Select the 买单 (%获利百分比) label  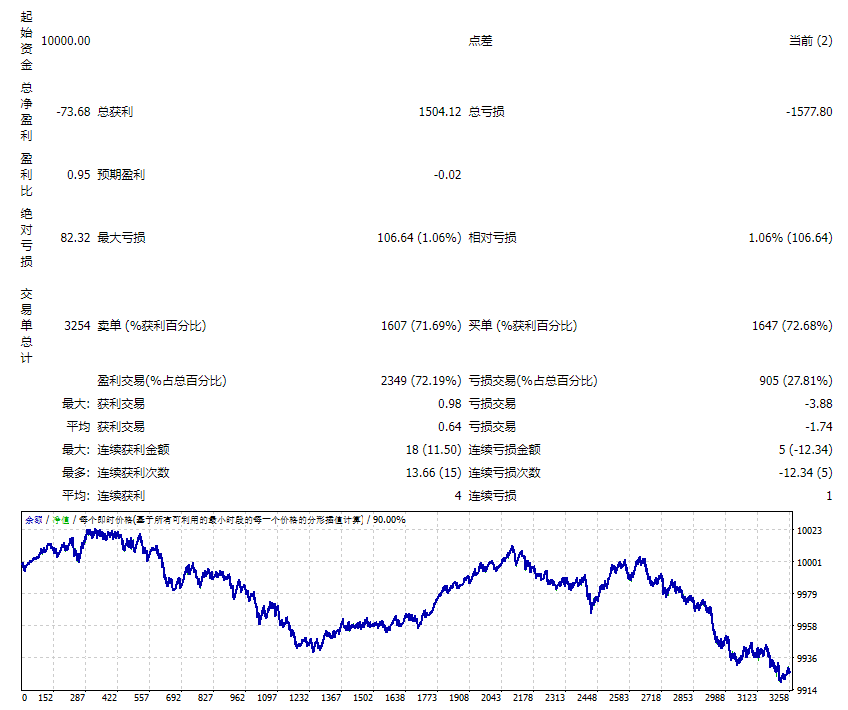[x=522, y=326]
